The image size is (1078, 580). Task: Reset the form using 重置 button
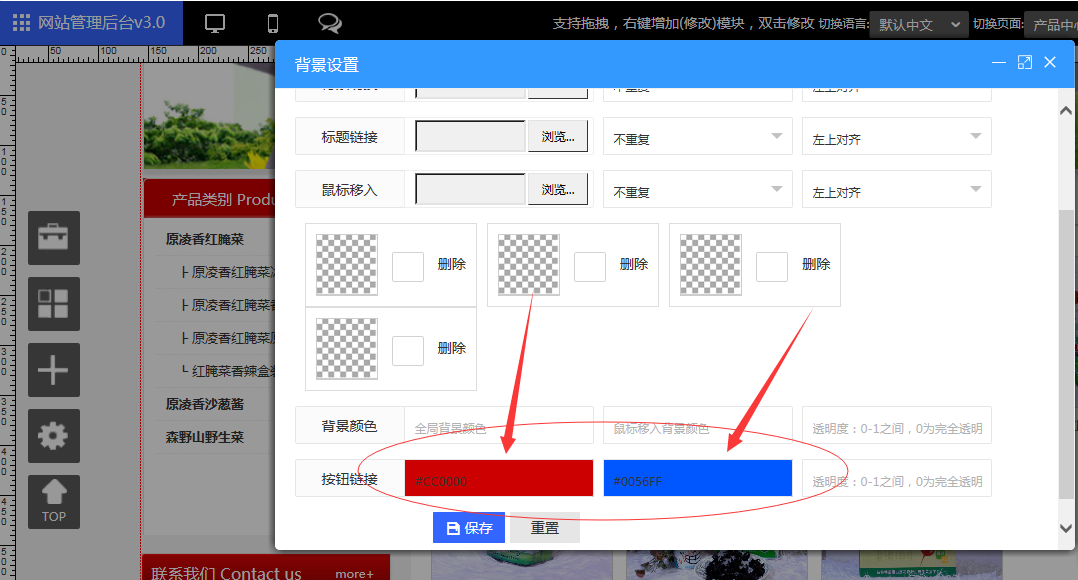coord(544,527)
